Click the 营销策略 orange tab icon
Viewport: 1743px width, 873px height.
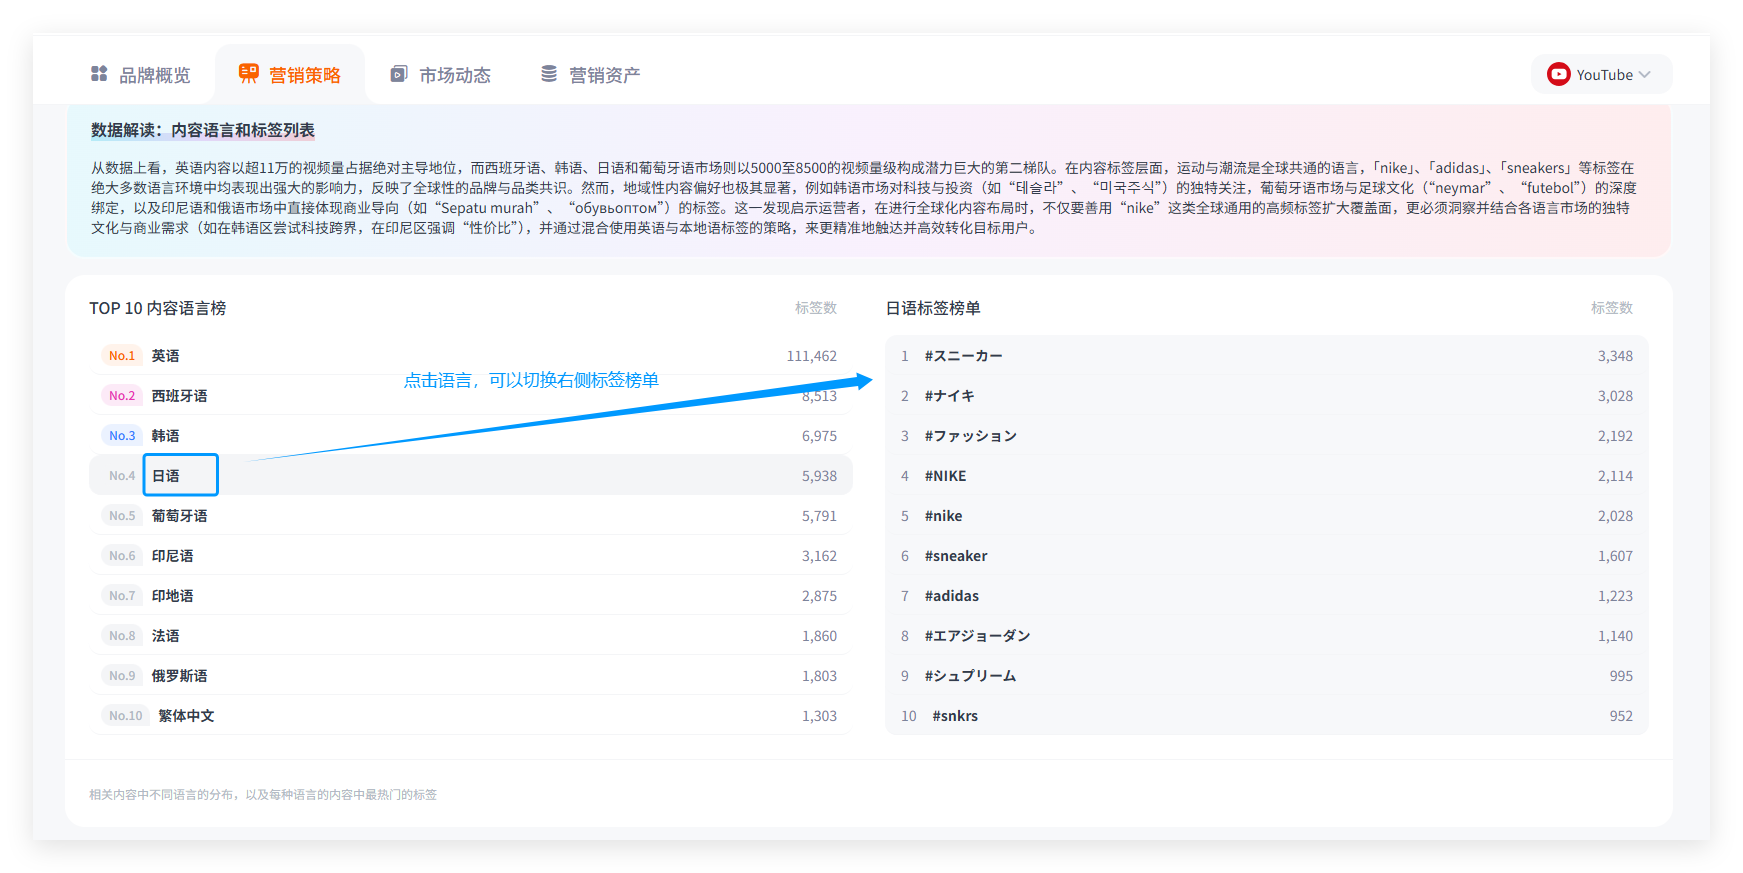coord(249,74)
